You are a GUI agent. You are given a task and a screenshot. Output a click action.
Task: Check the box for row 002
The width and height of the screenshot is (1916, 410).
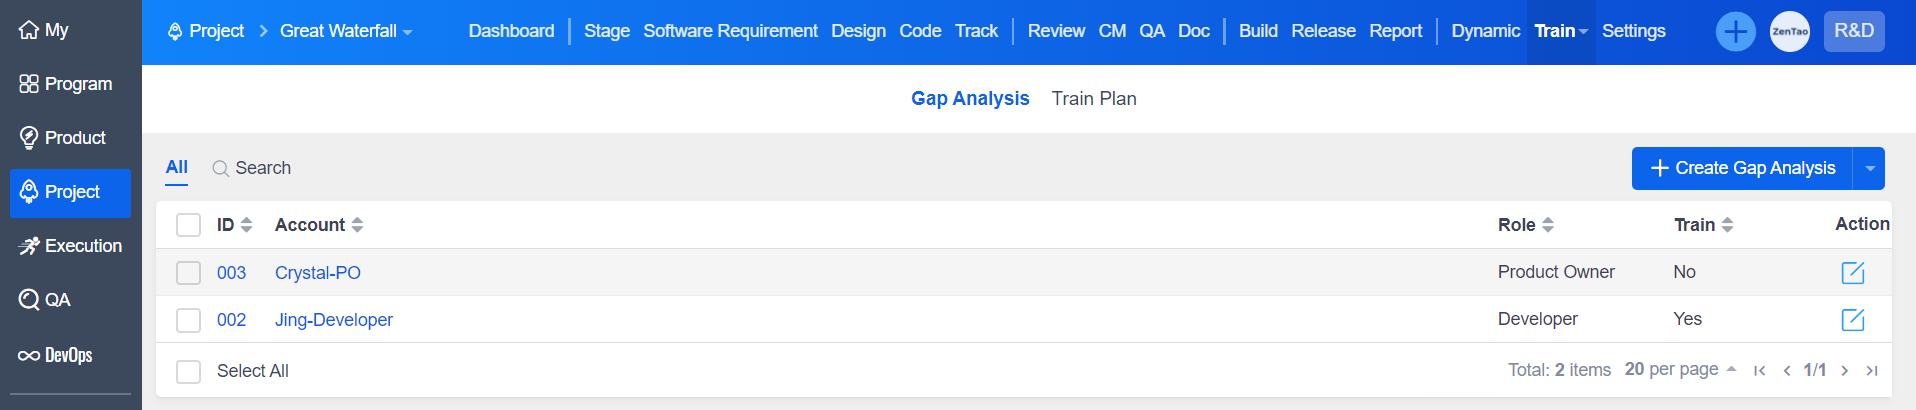point(188,320)
